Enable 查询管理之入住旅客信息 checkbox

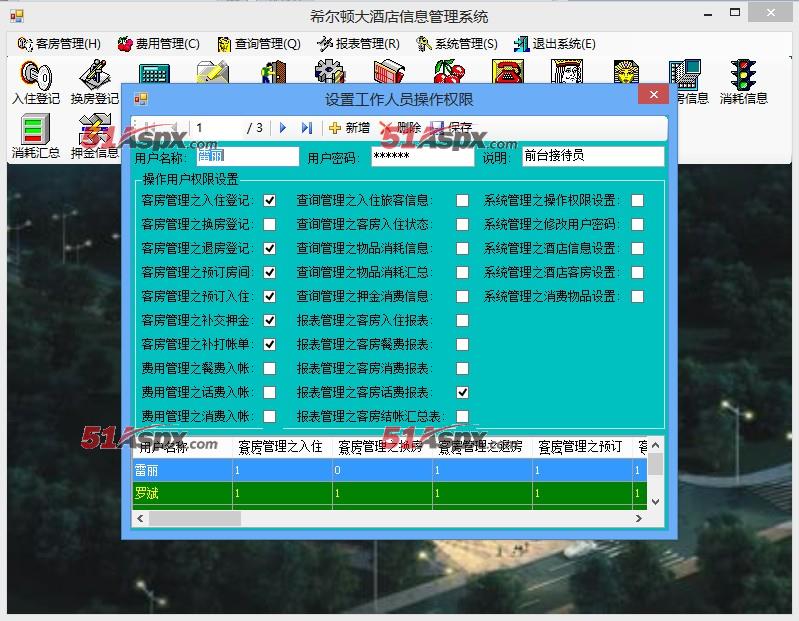click(462, 201)
